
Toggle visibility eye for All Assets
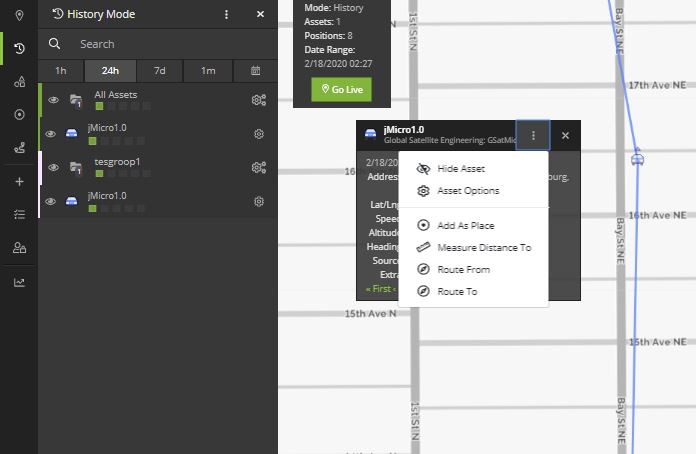52,100
